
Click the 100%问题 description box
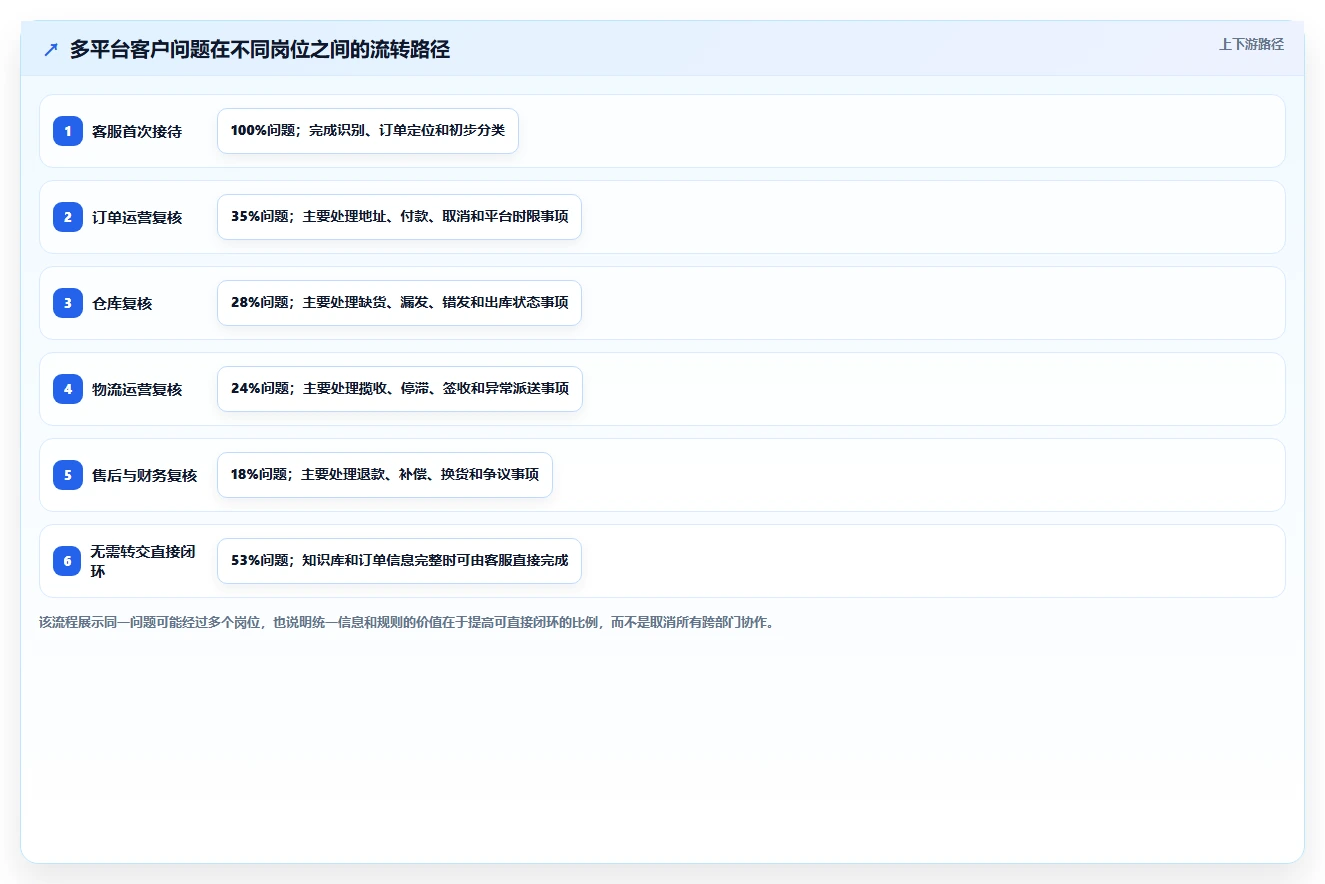click(x=368, y=131)
